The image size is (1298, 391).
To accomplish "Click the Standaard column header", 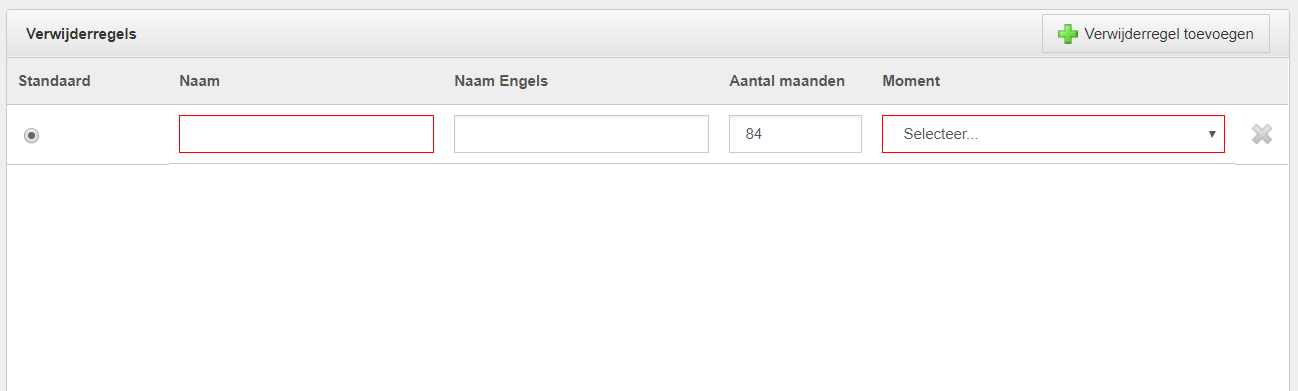I will pos(54,81).
